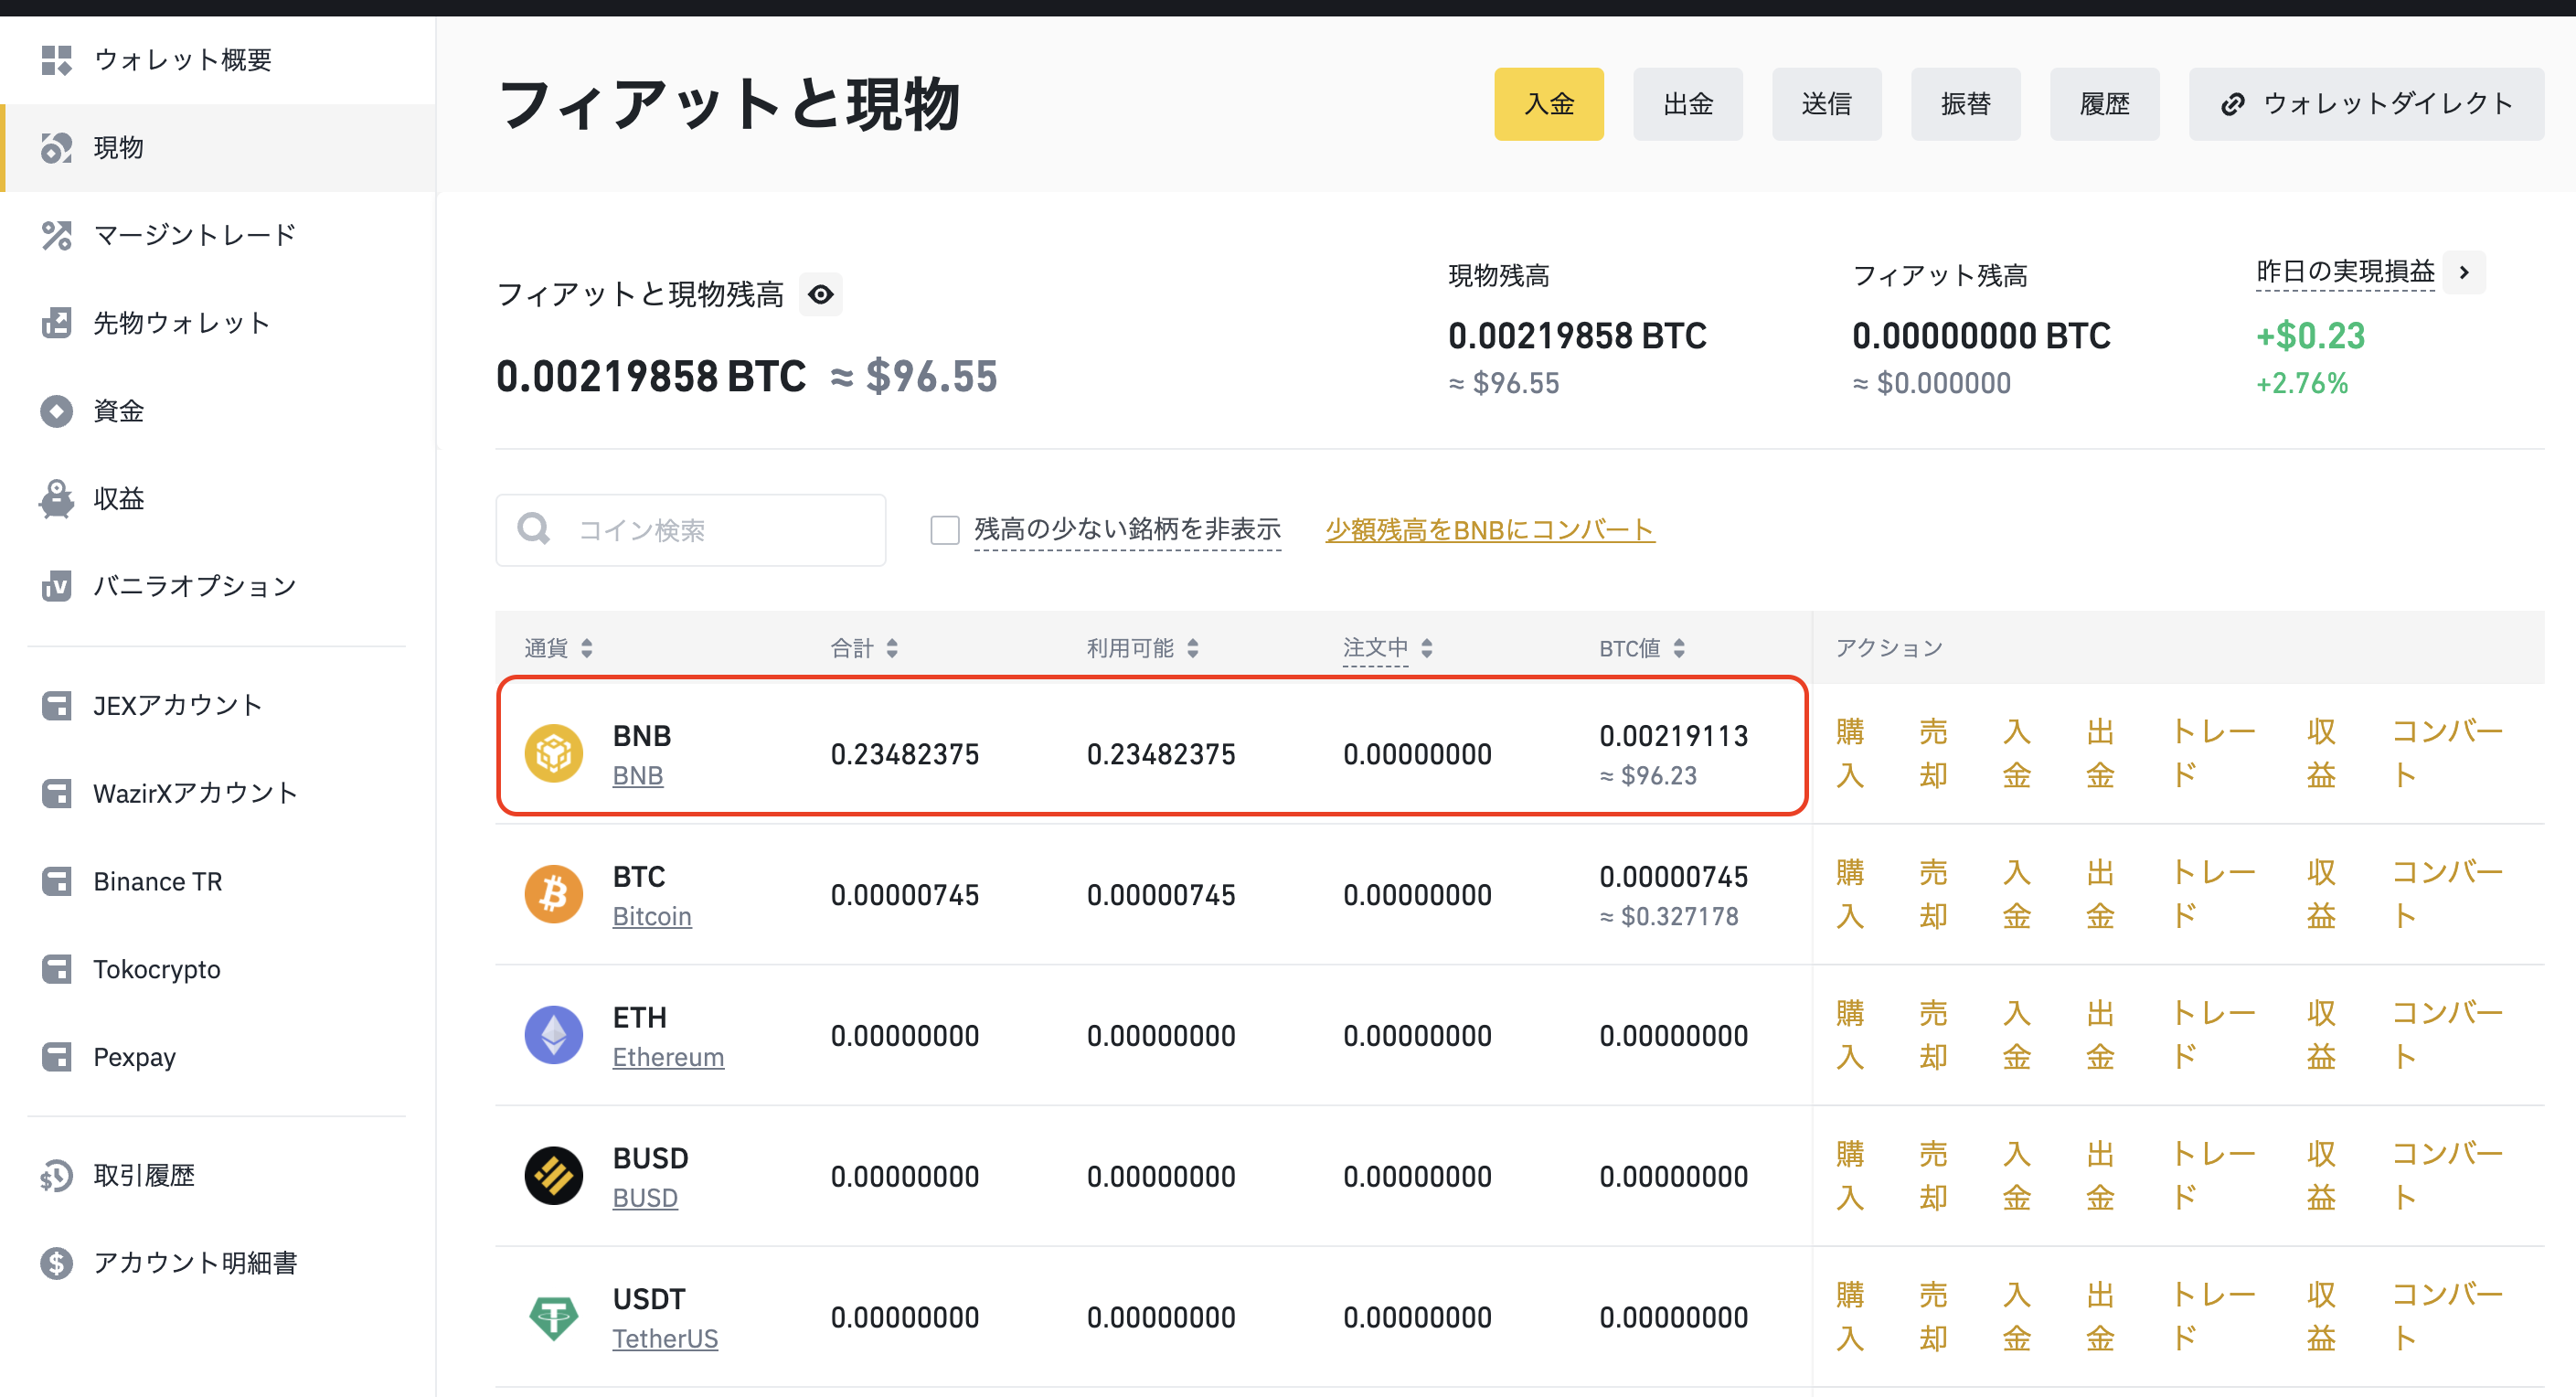
Task: Click the Ethereum name link
Action: (668, 1058)
